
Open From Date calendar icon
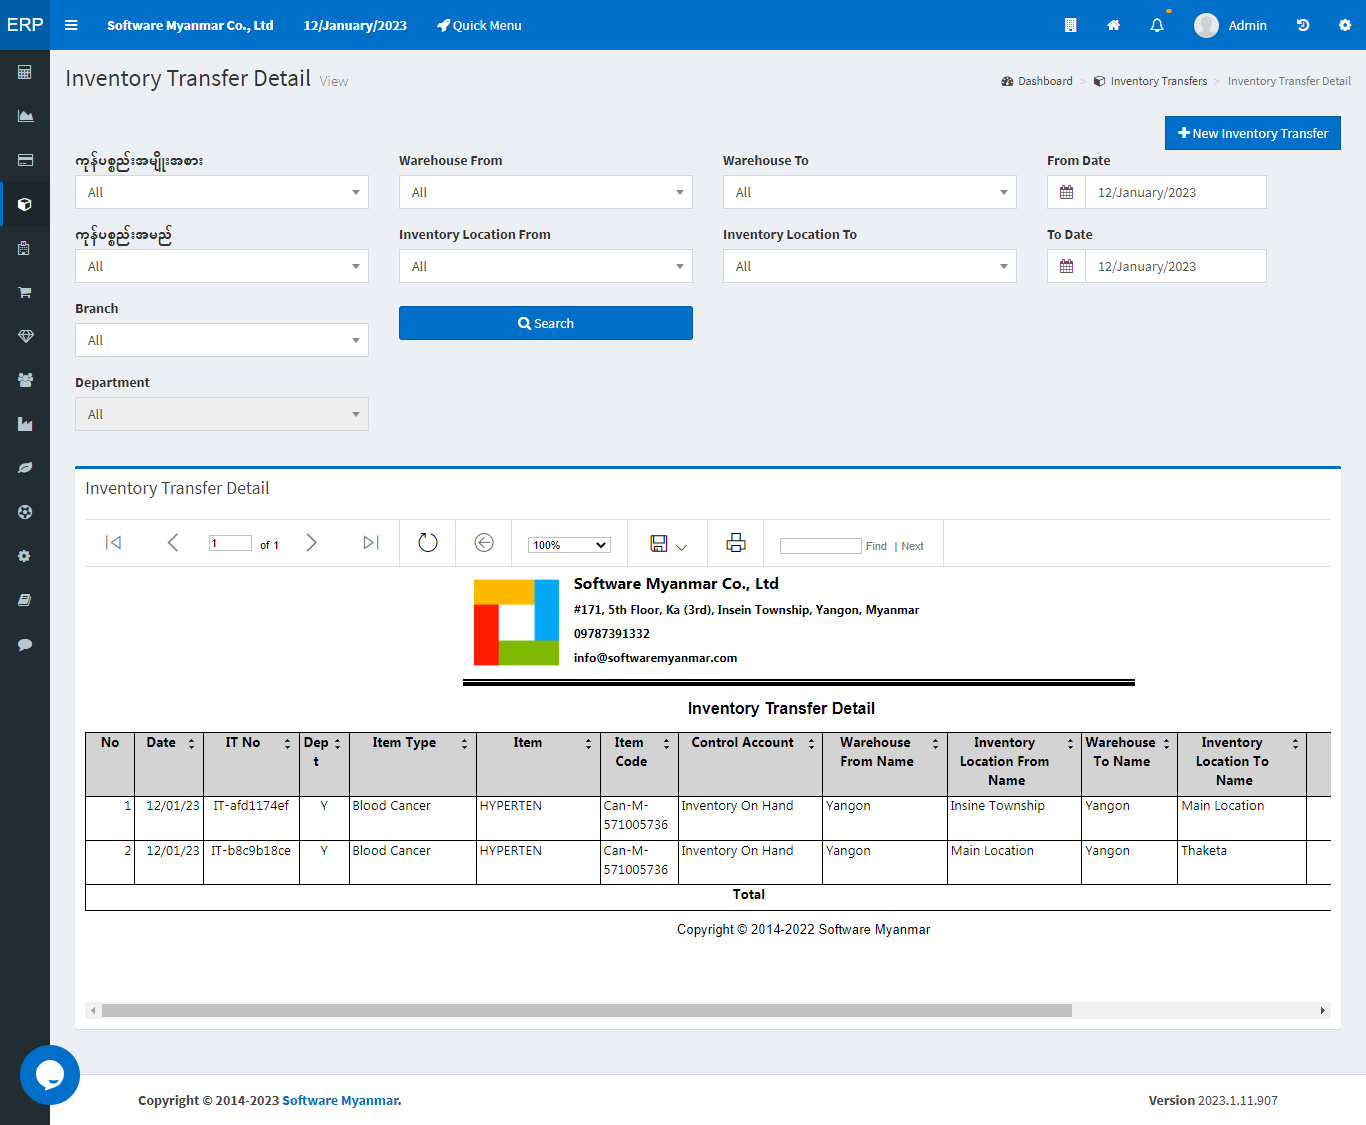tap(1066, 192)
